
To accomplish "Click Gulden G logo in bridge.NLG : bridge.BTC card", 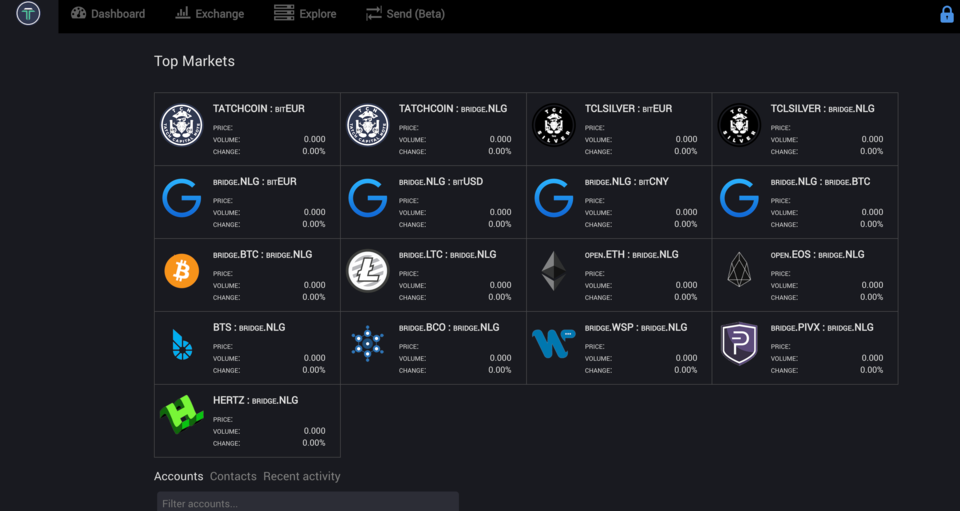I will [x=739, y=198].
